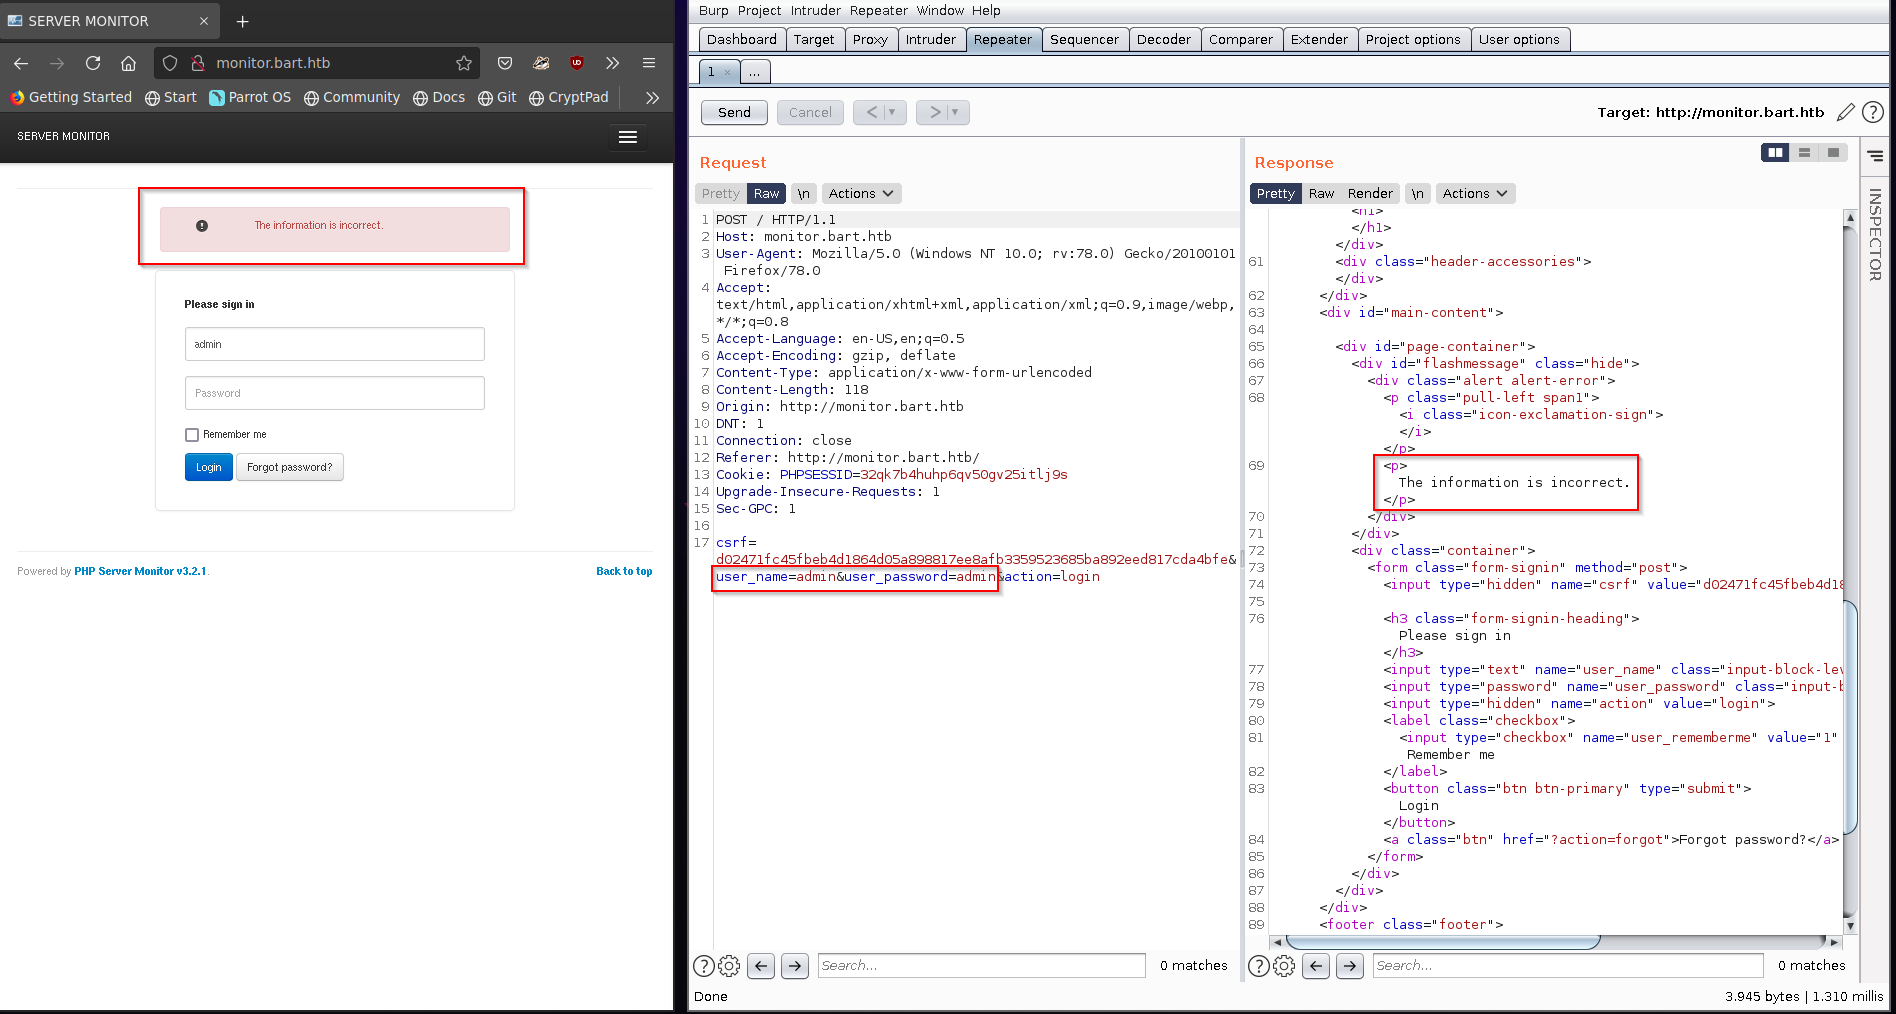The image size is (1896, 1014).
Task: Open the Dashboard tab
Action: pyautogui.click(x=741, y=40)
